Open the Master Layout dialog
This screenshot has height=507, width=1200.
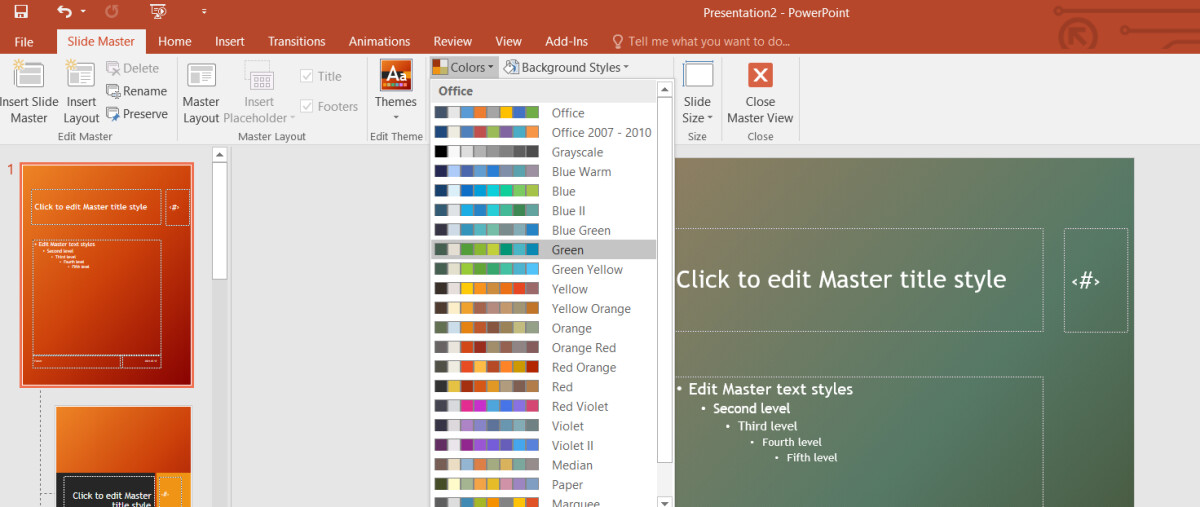point(201,92)
